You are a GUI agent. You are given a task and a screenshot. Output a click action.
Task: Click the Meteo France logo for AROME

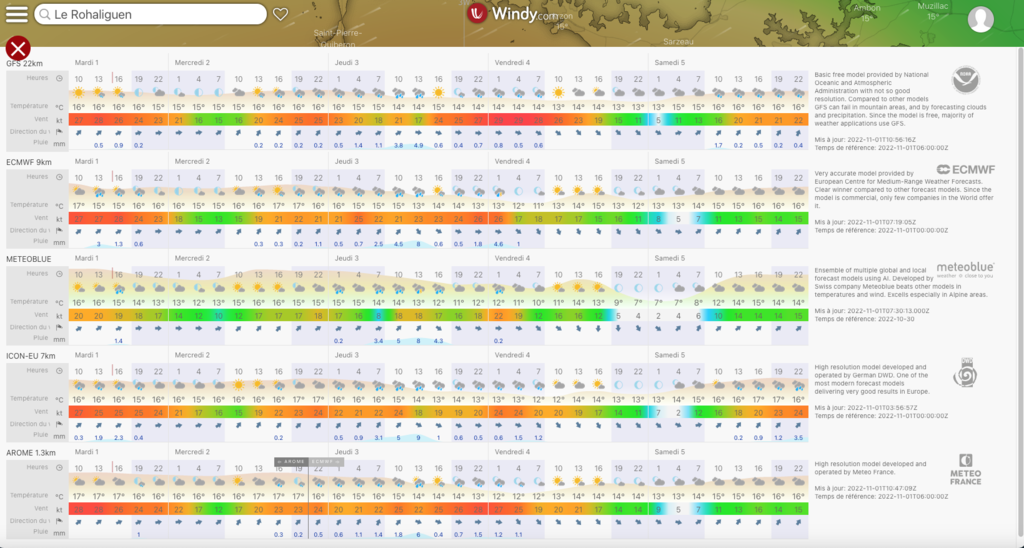point(965,470)
